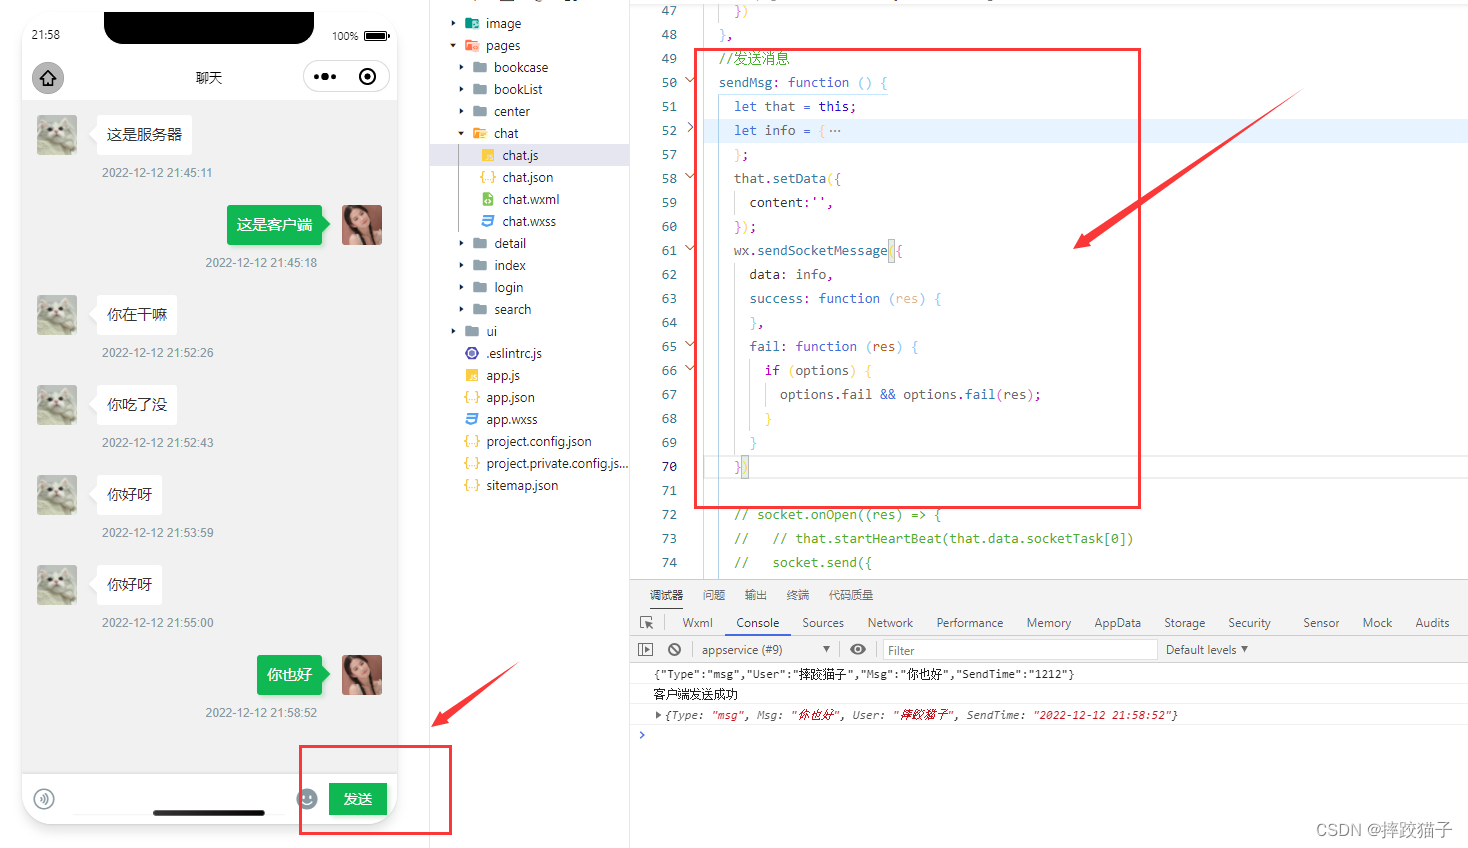Tap the voice input icon

[x=44, y=798]
